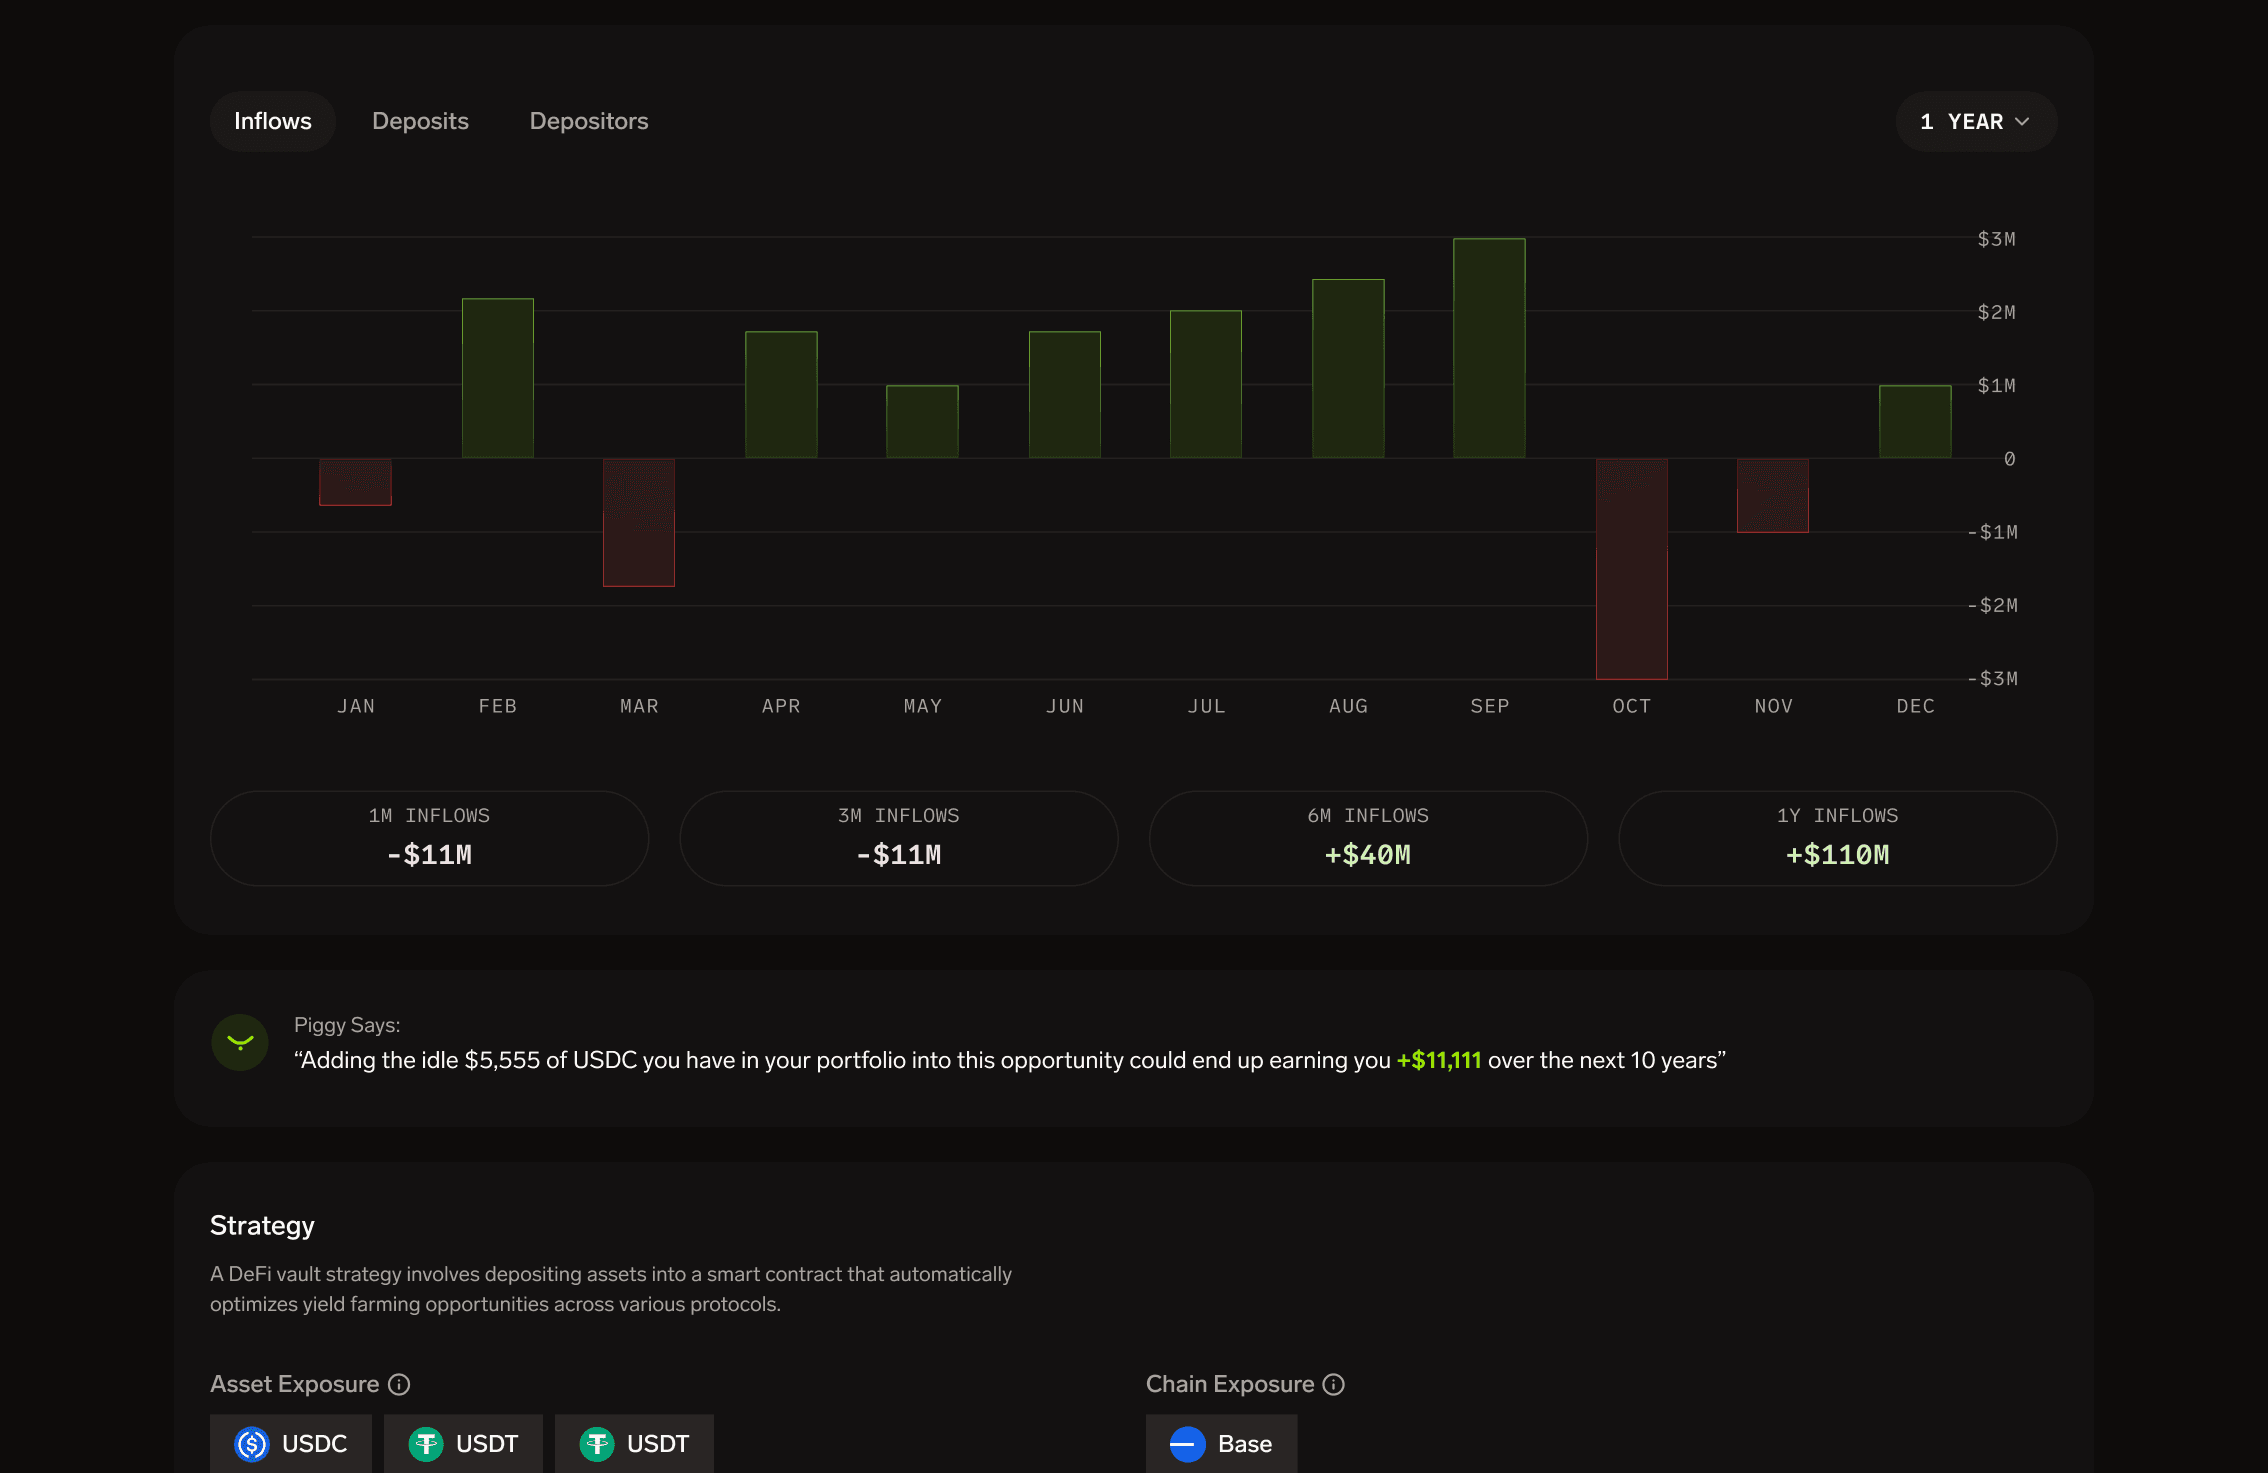Click the second USDT Tether icon
Viewport: 2268px width, 1473px height.
point(597,1444)
